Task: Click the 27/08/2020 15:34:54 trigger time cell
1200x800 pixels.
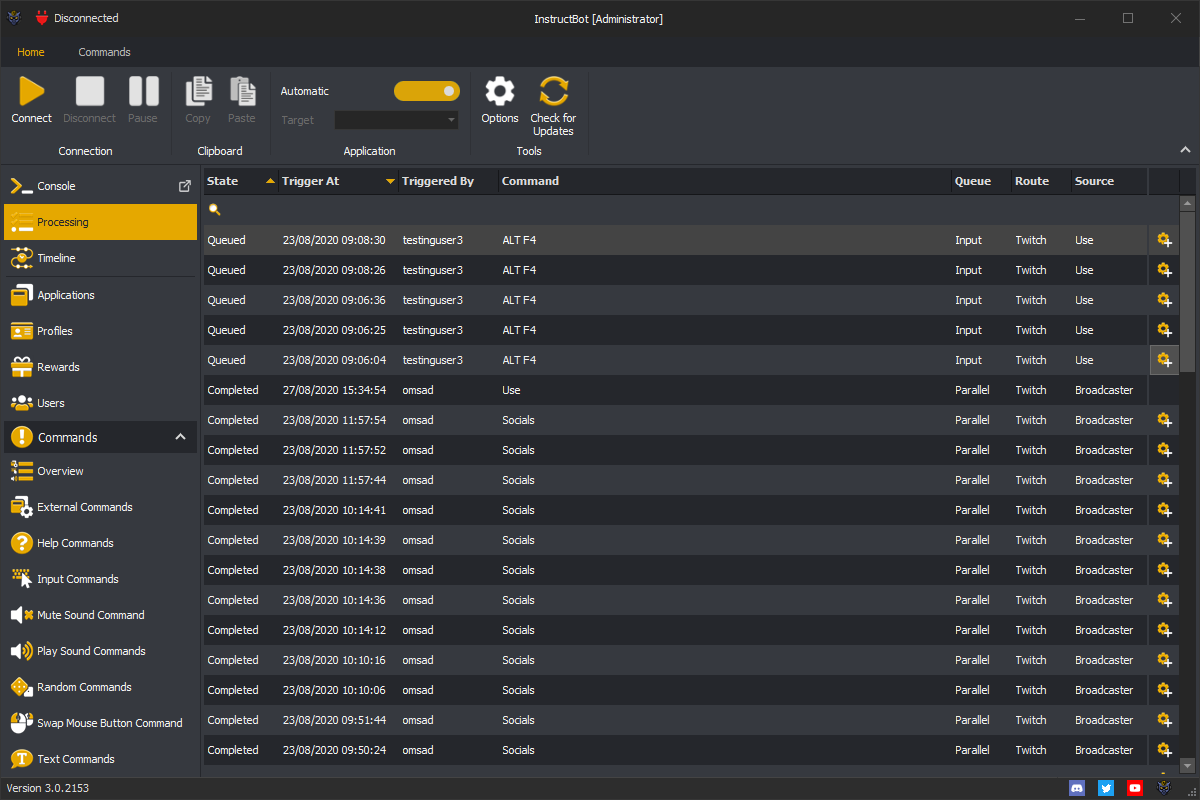Action: point(334,390)
